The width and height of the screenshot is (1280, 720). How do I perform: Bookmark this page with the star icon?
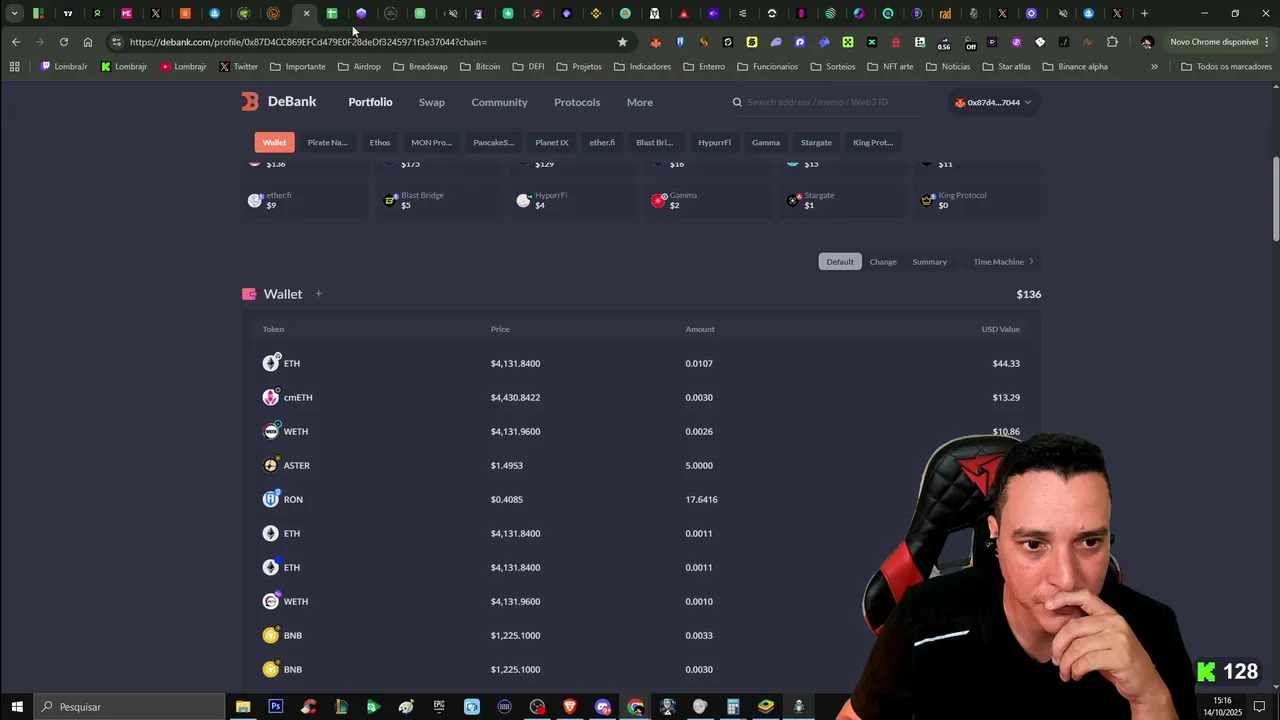pyautogui.click(x=622, y=42)
